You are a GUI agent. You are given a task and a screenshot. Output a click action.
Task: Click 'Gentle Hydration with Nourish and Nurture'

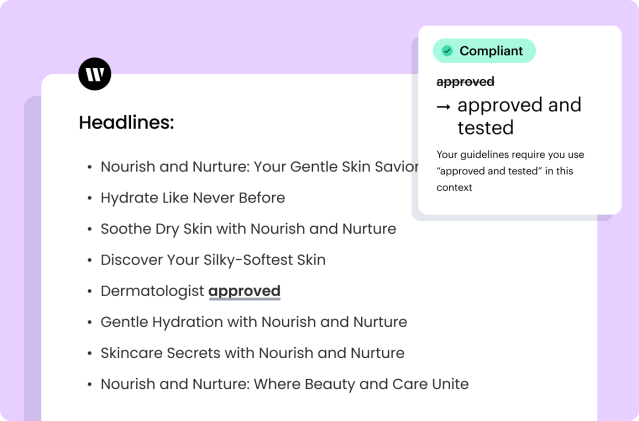(x=254, y=322)
